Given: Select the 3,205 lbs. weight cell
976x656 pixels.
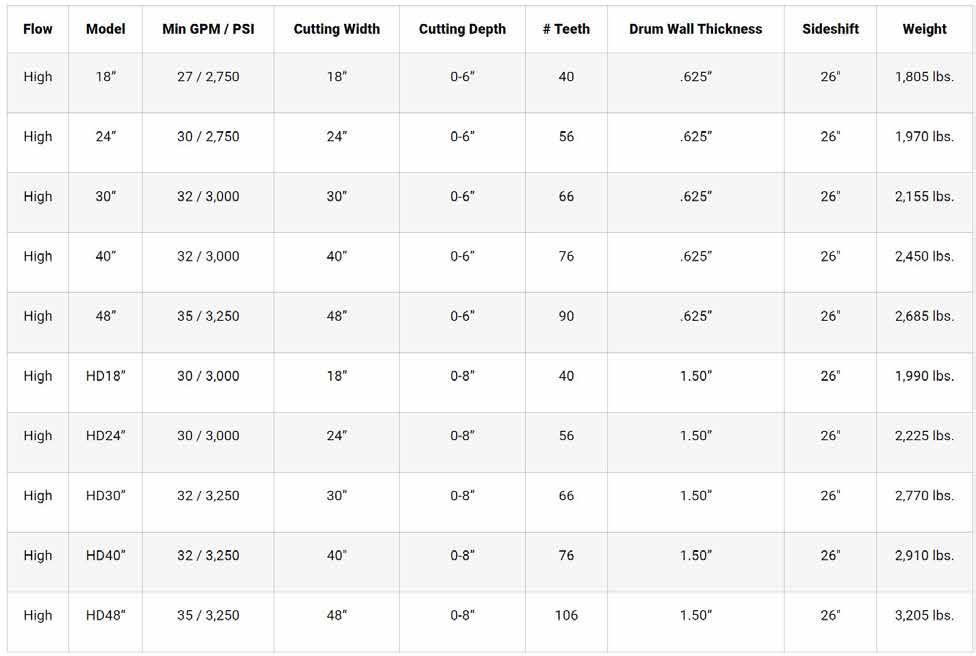Looking at the screenshot, I should [x=924, y=615].
